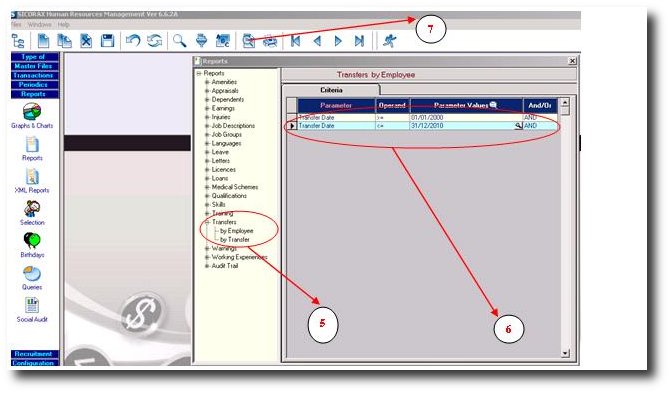
Task: Open the Queries sidebar icon
Action: tap(32, 273)
